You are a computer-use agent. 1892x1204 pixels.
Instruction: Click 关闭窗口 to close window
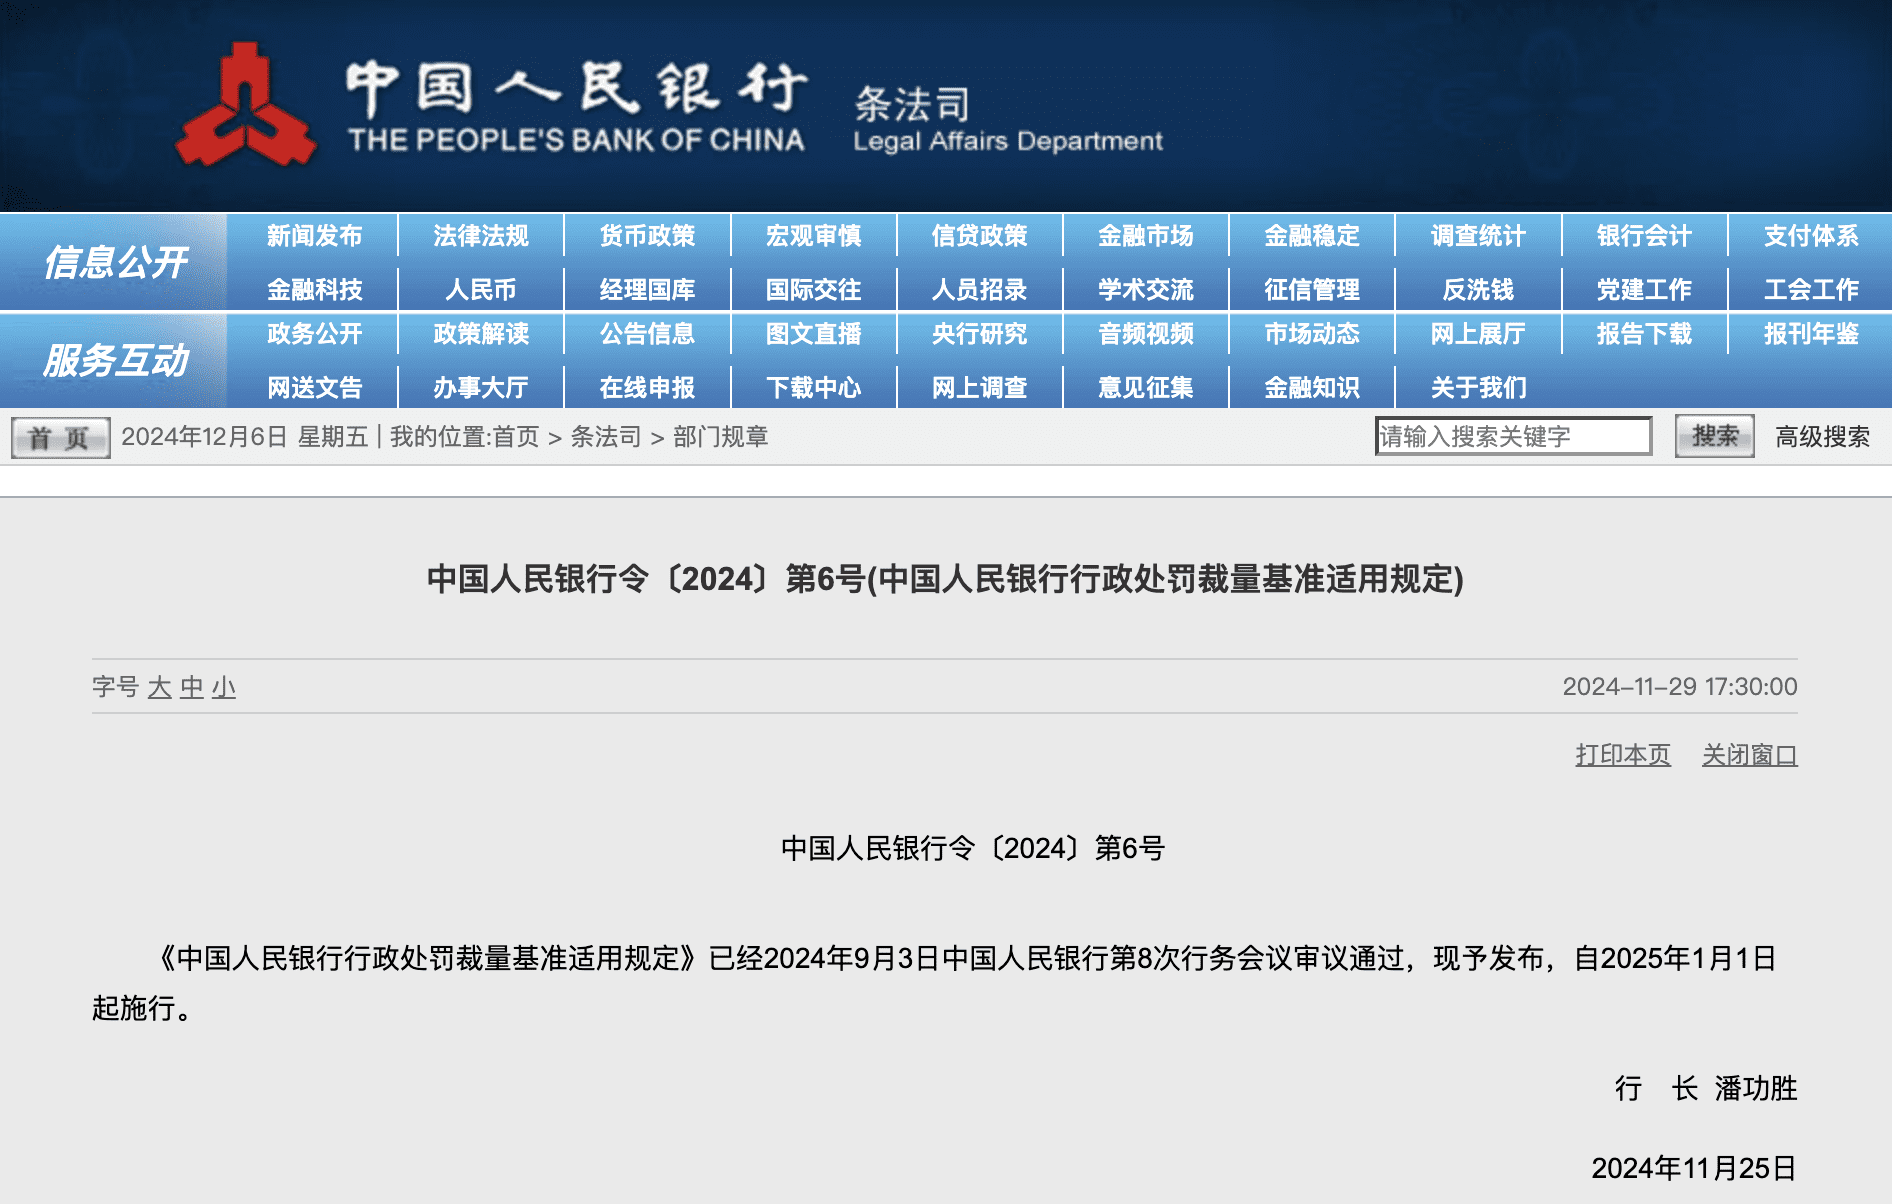(1750, 755)
